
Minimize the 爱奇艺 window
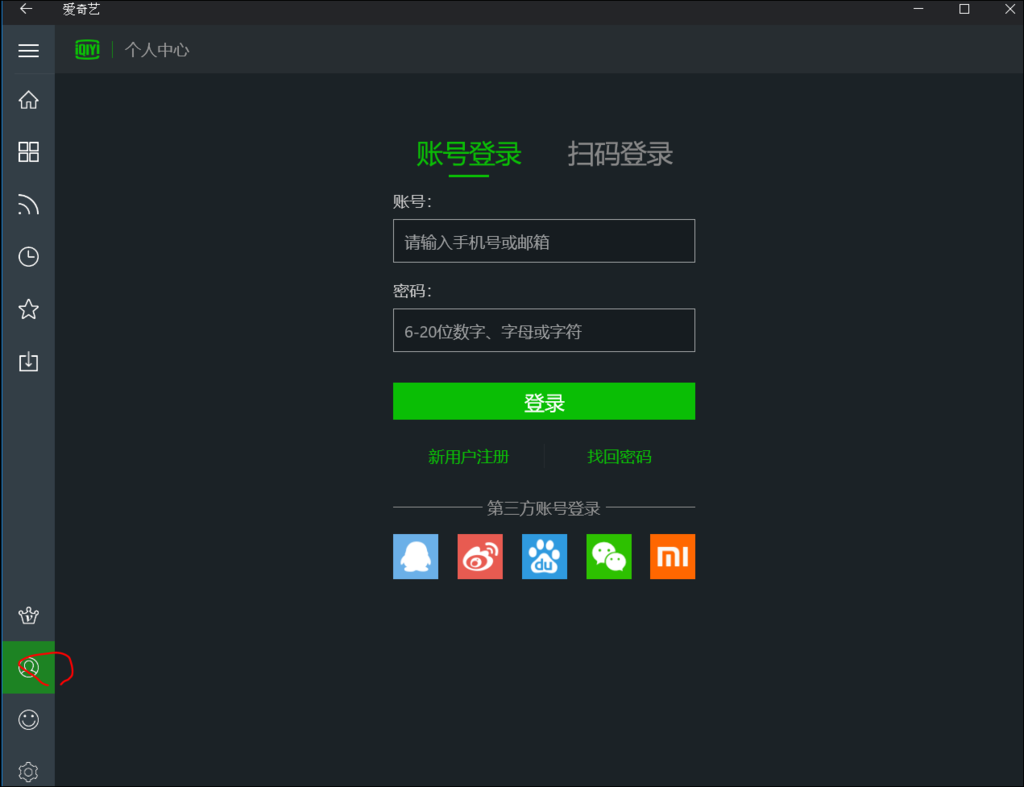click(x=918, y=9)
